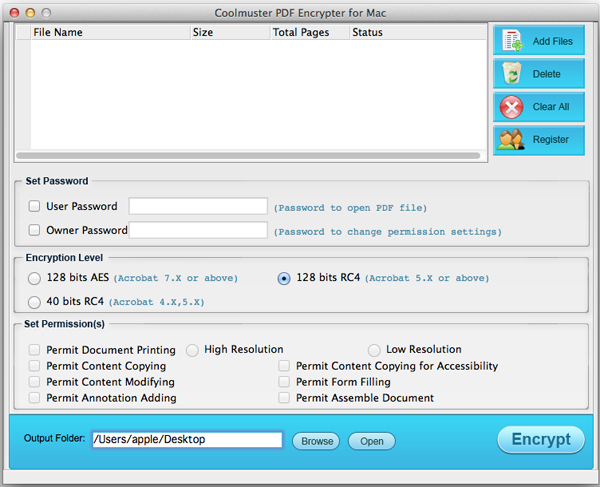Screen dimensions: 600x487
Task: Click hint '(Password to change permission settings)'
Action: 387,232
